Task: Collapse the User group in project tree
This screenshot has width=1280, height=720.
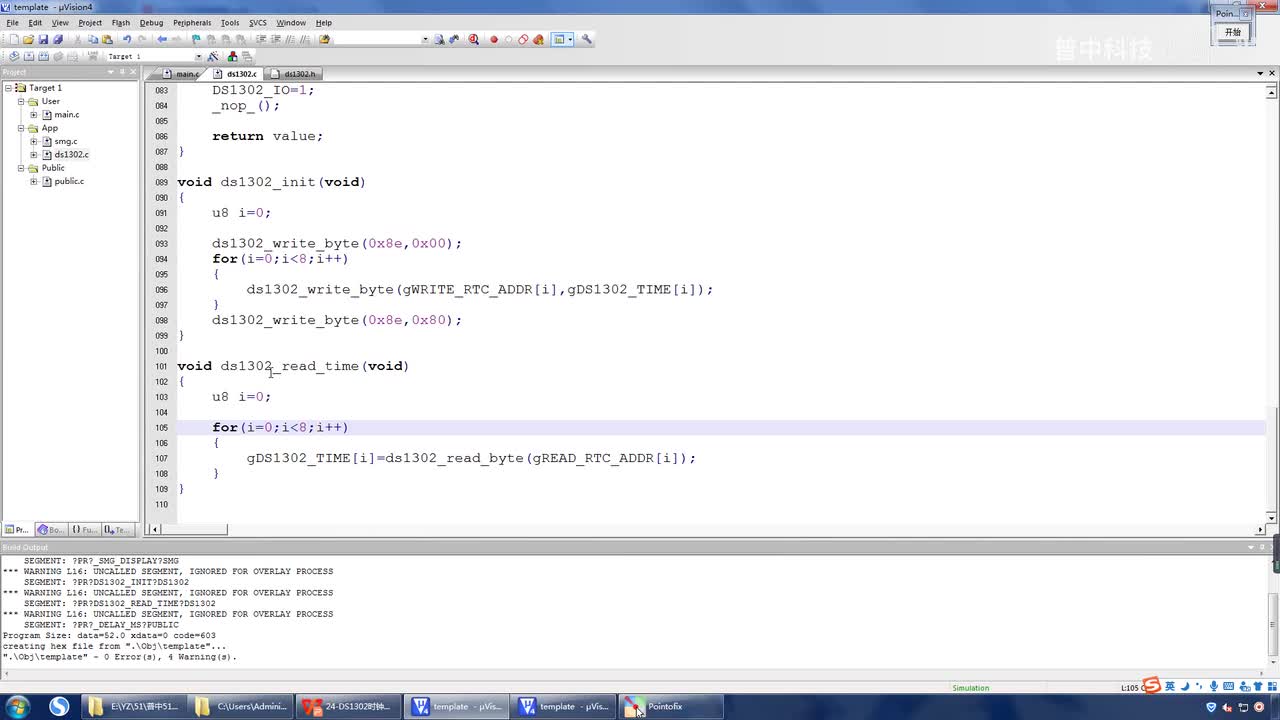Action: tap(21, 101)
